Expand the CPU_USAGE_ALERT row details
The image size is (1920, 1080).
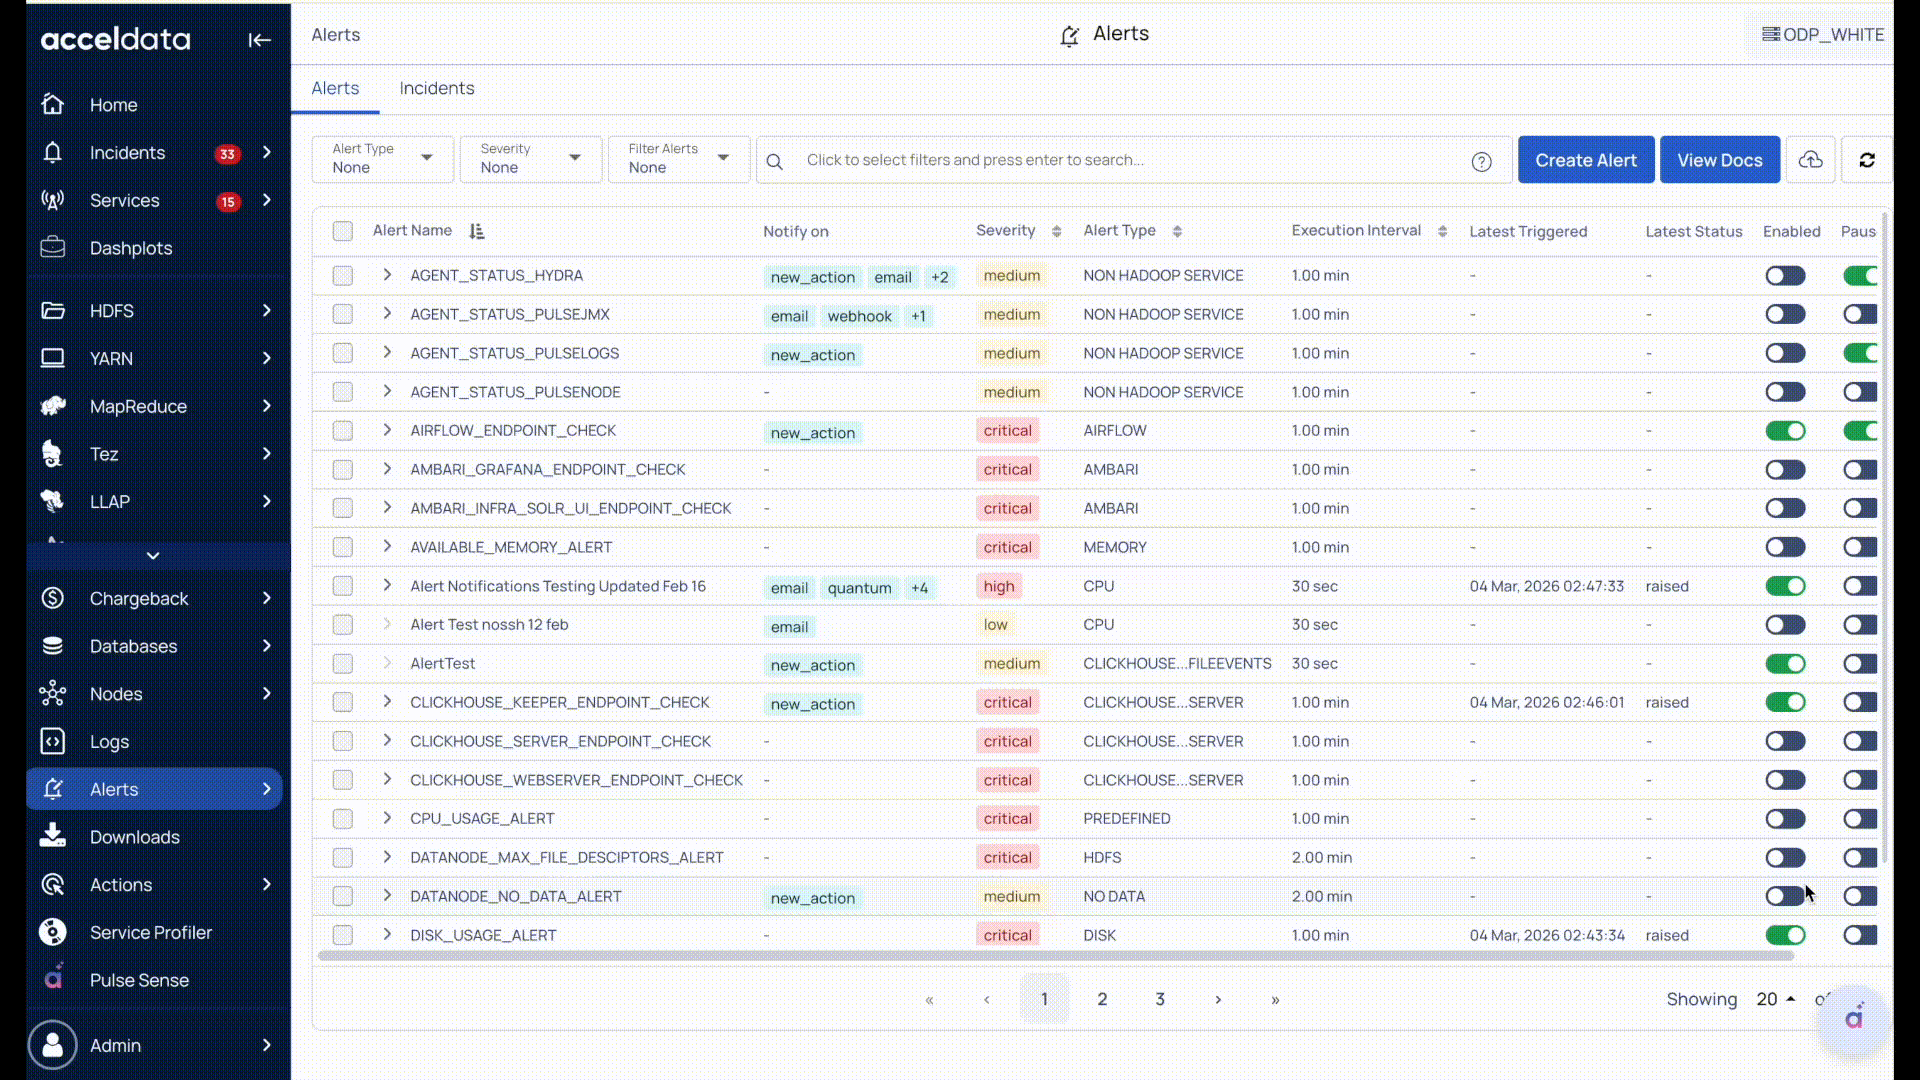pyautogui.click(x=387, y=818)
